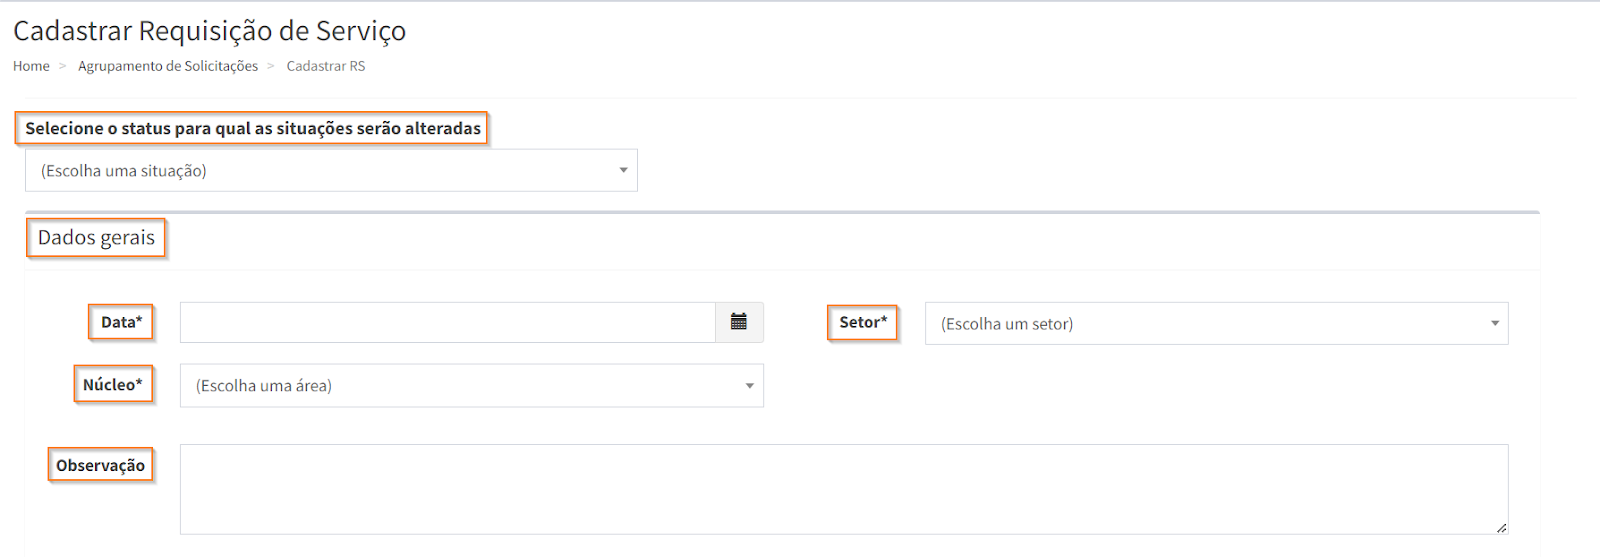1600x557 pixels.
Task: Grab the Observação textarea resize handle
Action: pyautogui.click(x=1501, y=527)
